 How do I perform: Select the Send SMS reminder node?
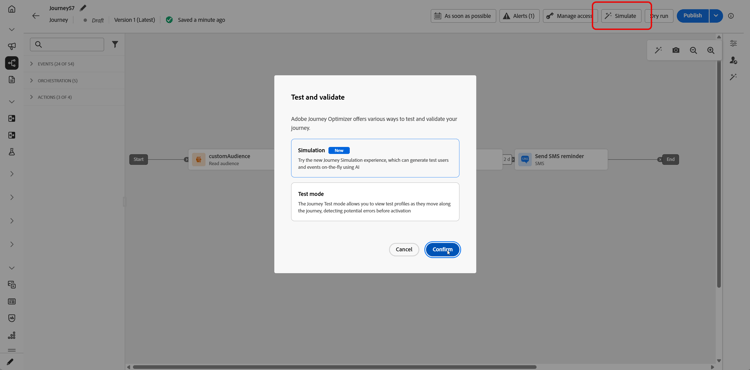(561, 159)
